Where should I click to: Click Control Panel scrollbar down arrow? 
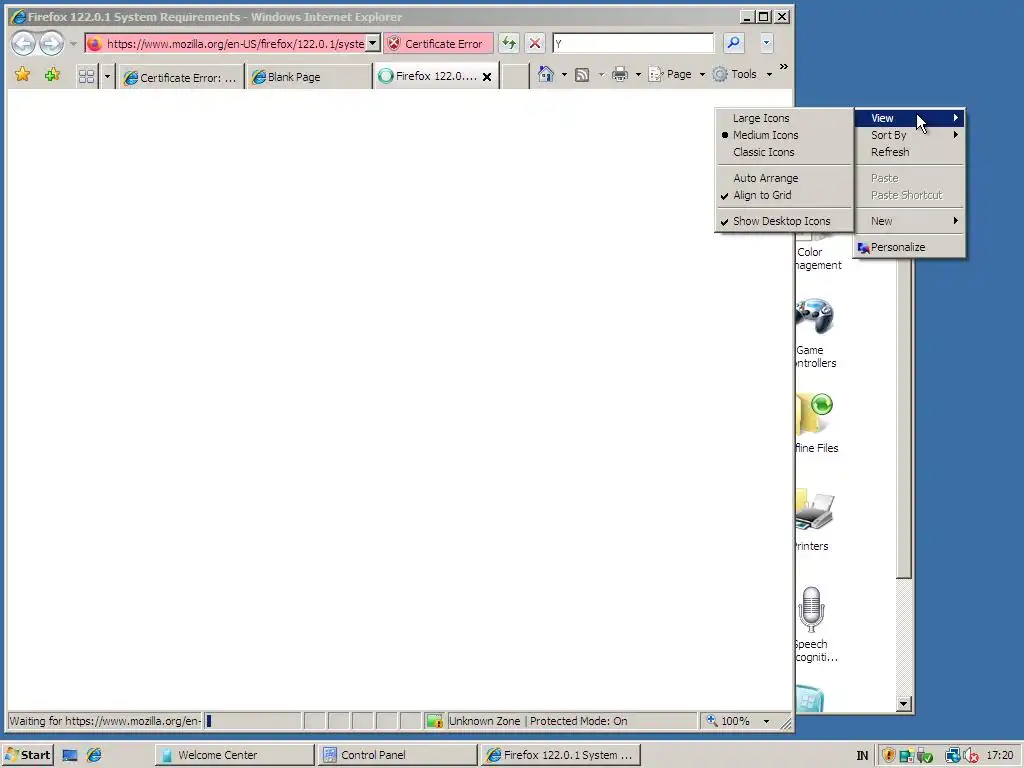pyautogui.click(x=904, y=703)
